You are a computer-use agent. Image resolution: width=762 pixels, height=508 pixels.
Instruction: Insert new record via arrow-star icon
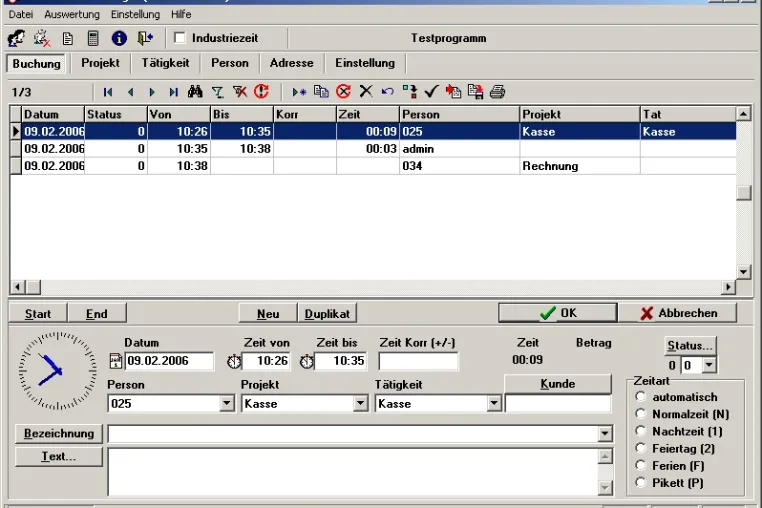pyautogui.click(x=299, y=92)
